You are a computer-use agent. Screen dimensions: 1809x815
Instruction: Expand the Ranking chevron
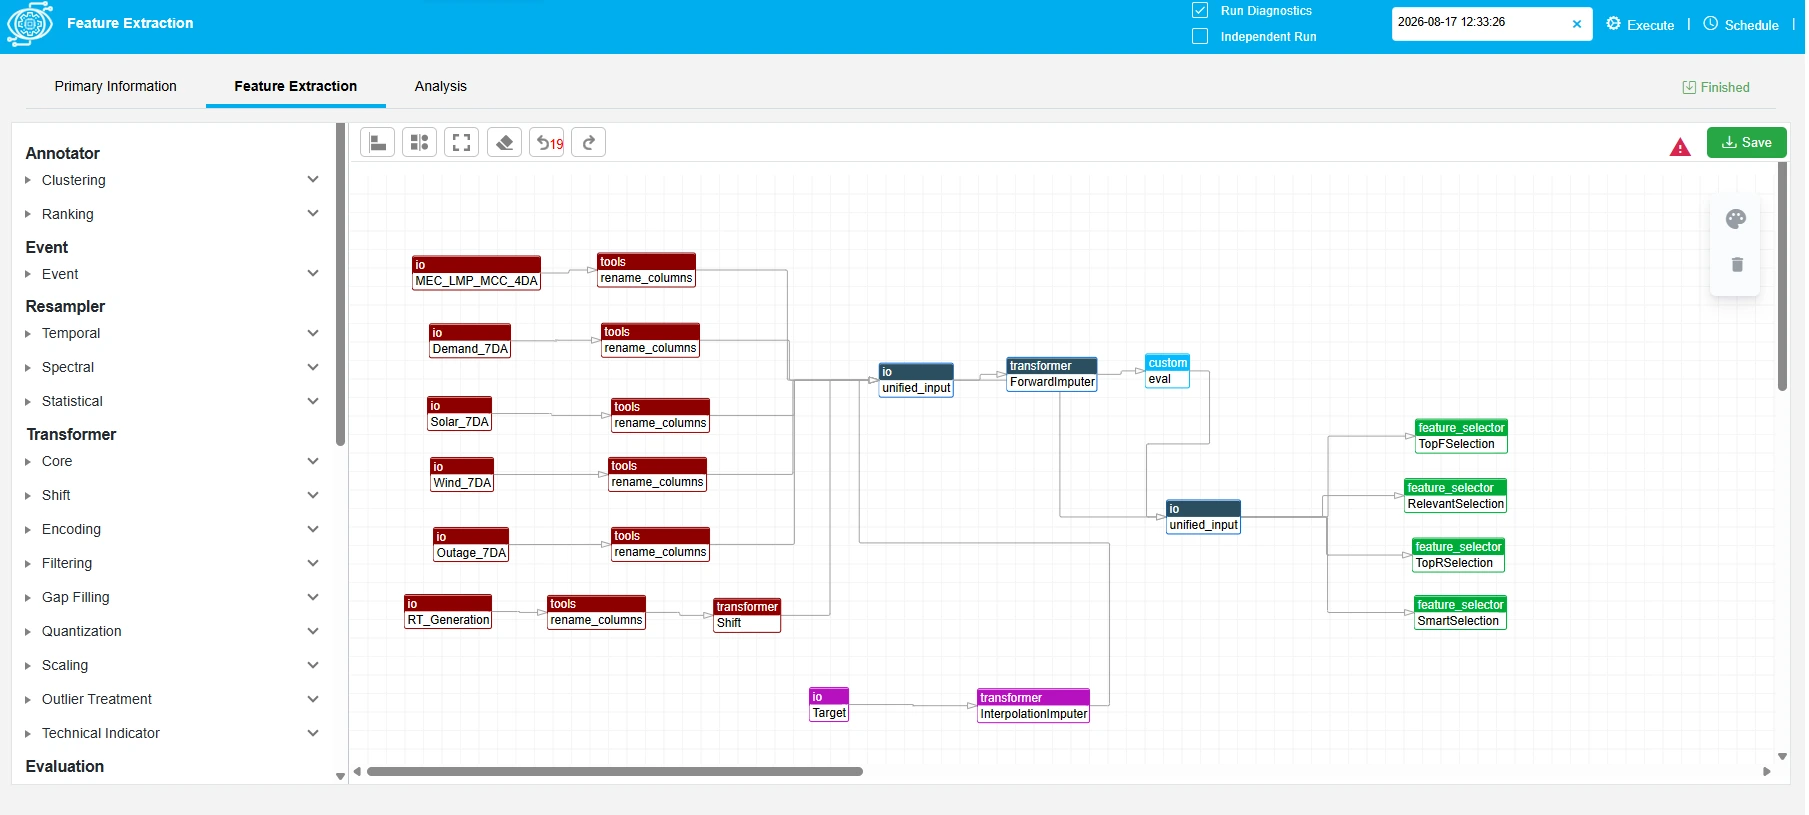pyautogui.click(x=313, y=214)
